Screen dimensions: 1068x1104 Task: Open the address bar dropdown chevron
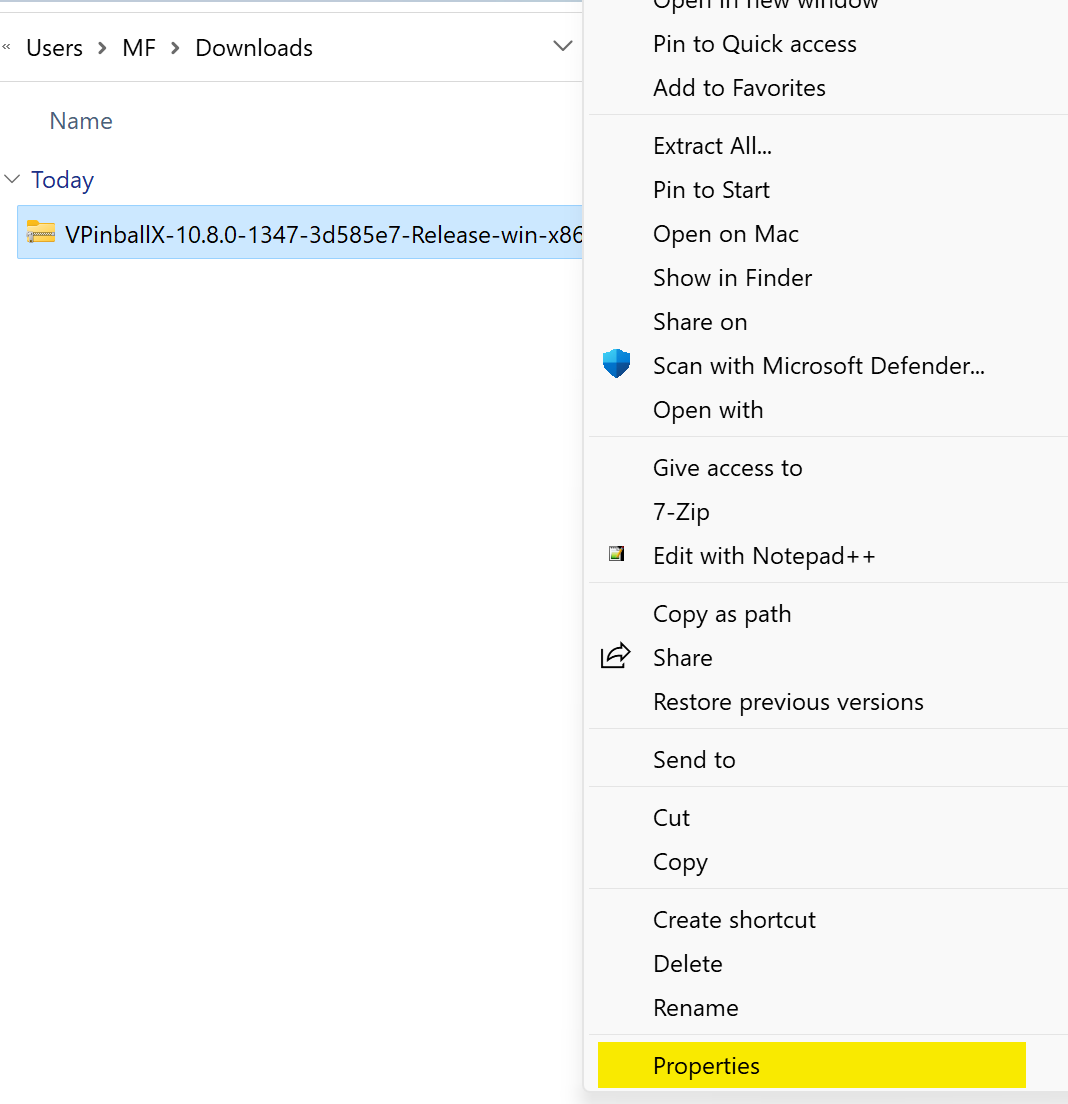562,46
